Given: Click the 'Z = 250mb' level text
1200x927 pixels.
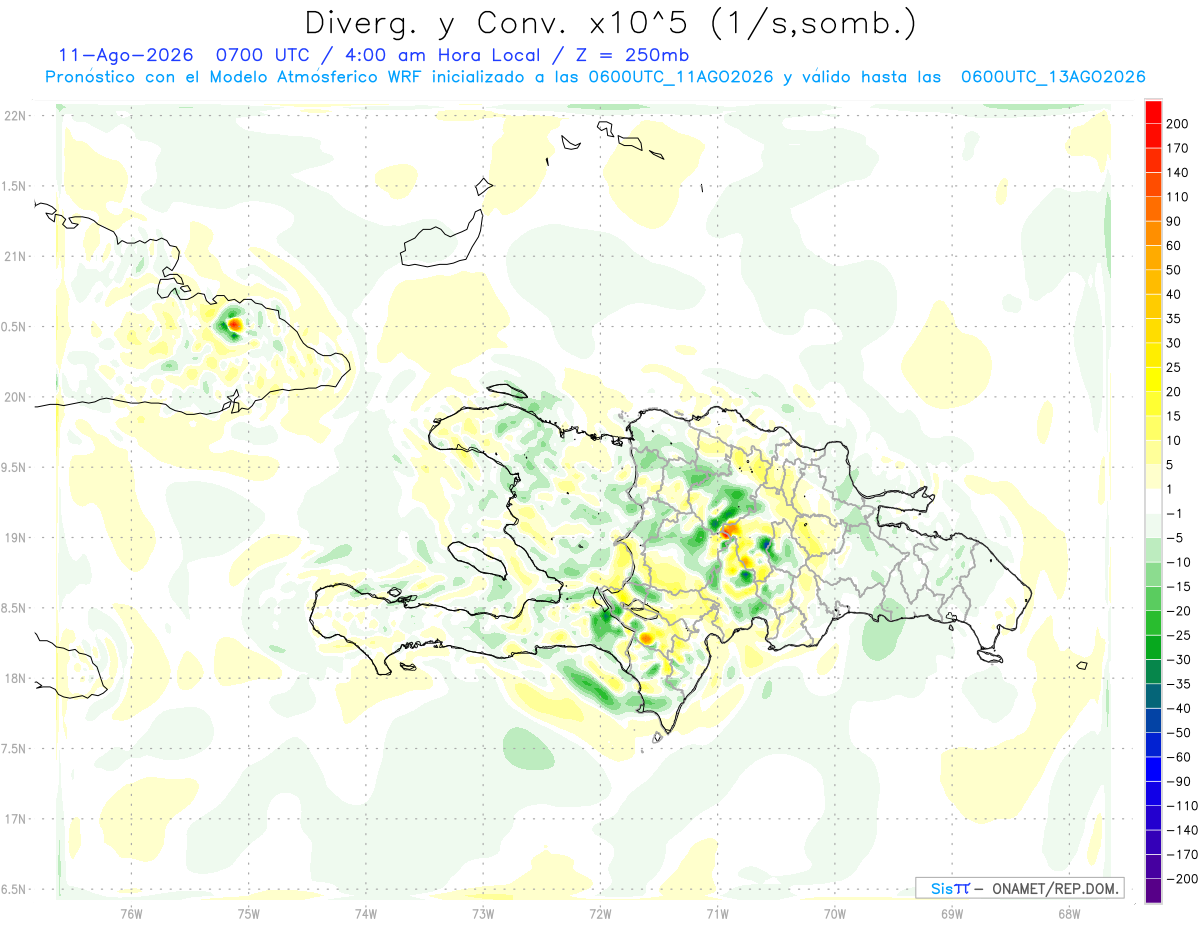Looking at the screenshot, I should (632, 55).
